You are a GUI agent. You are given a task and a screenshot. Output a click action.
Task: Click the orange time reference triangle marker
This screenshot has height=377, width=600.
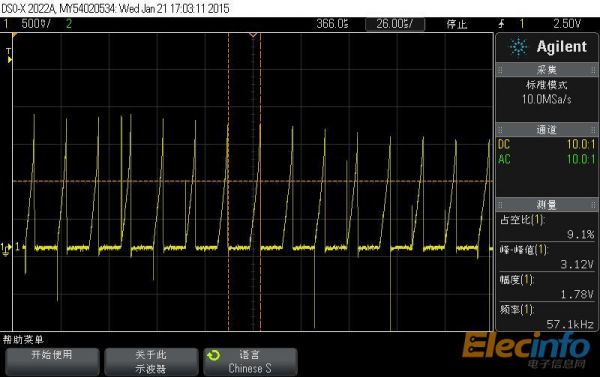[253, 35]
